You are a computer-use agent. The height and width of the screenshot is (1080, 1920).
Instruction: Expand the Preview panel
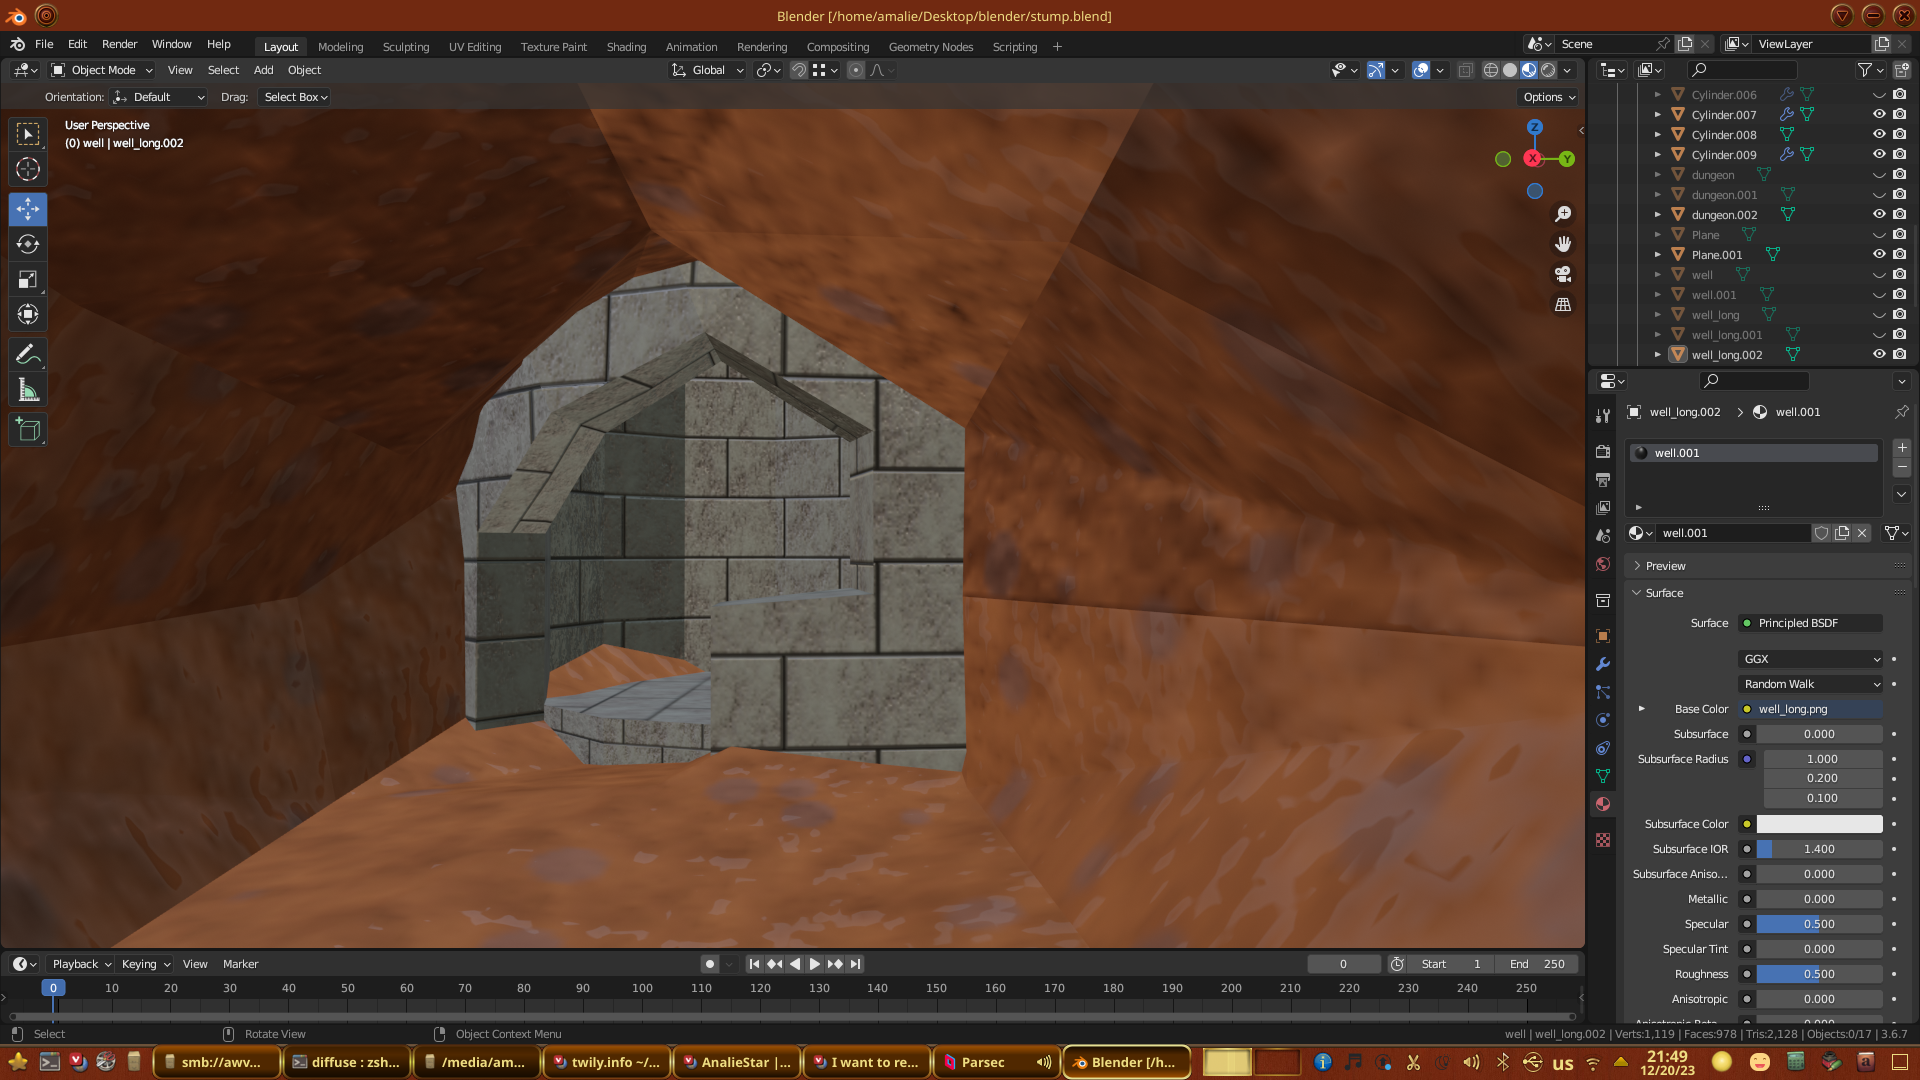tap(1665, 566)
